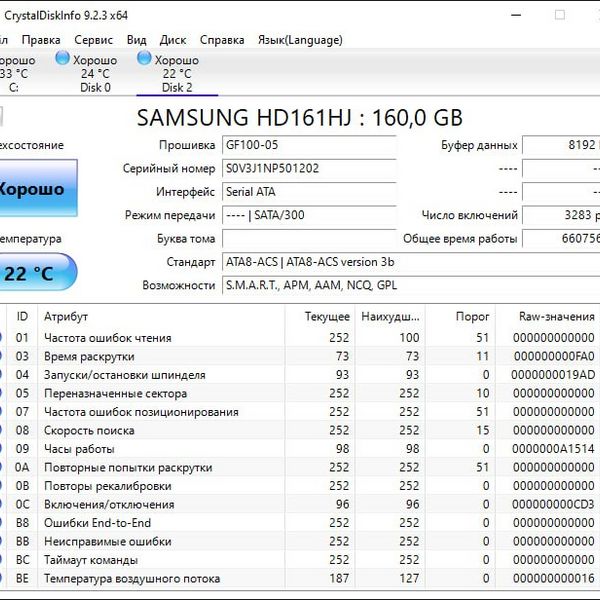Select the row Температура воздушного потока
Viewport: 600px width, 600px height.
(300, 579)
